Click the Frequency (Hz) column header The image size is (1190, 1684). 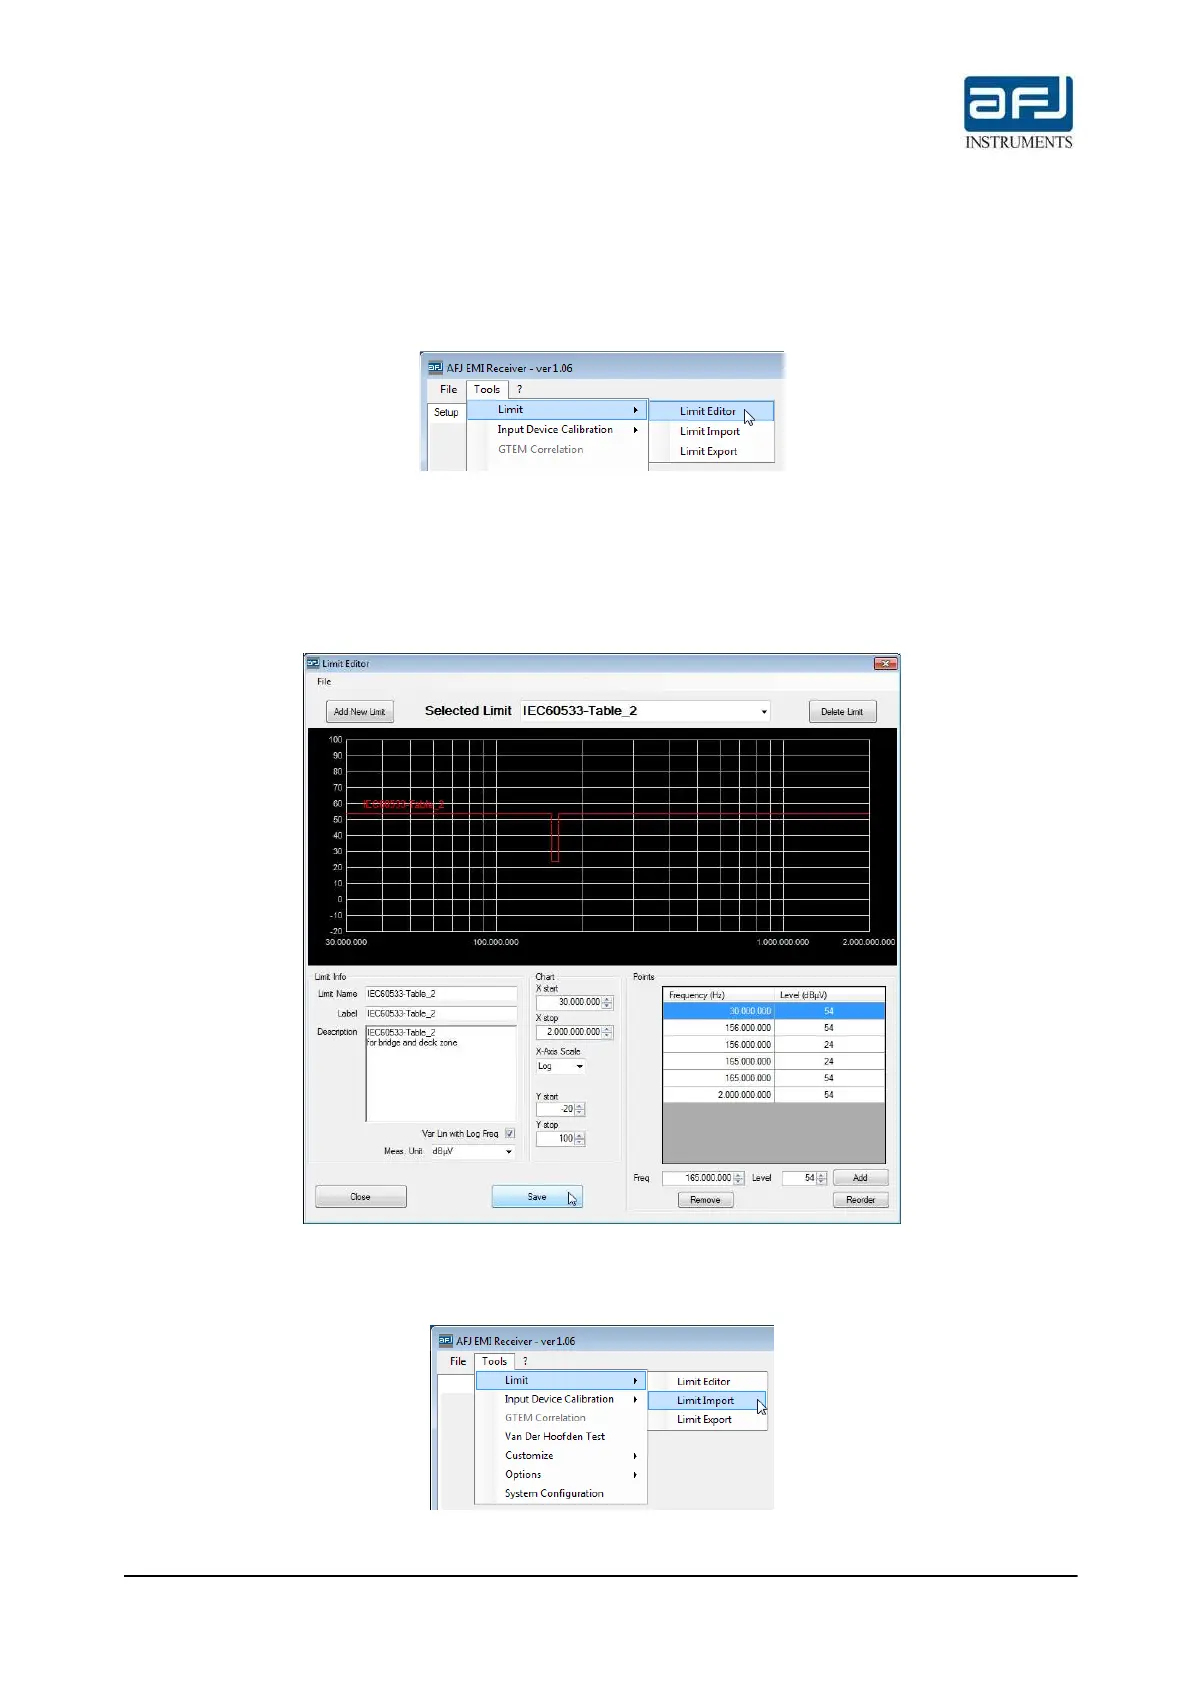pos(719,995)
